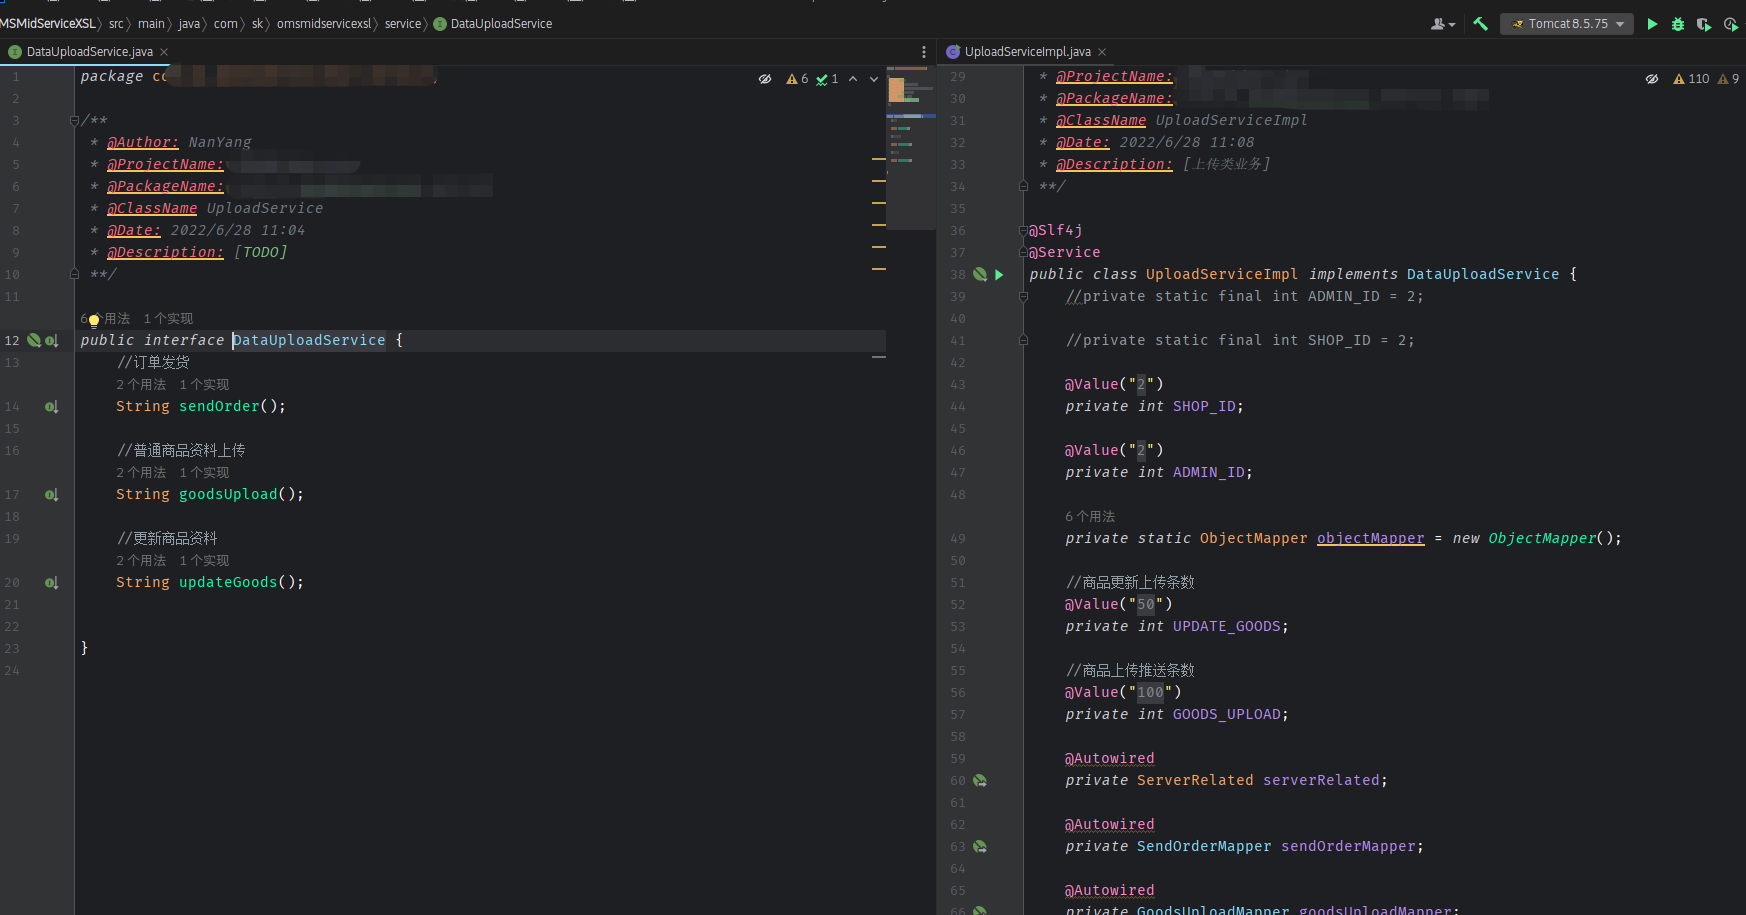Image resolution: width=1746 pixels, height=915 pixels.
Task: Click the @Value("100") annotation
Action: (x=1123, y=692)
